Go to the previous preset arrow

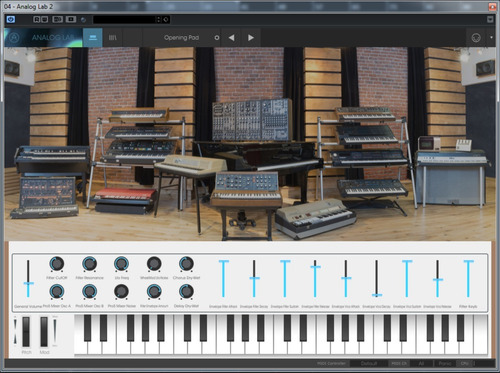coord(231,38)
